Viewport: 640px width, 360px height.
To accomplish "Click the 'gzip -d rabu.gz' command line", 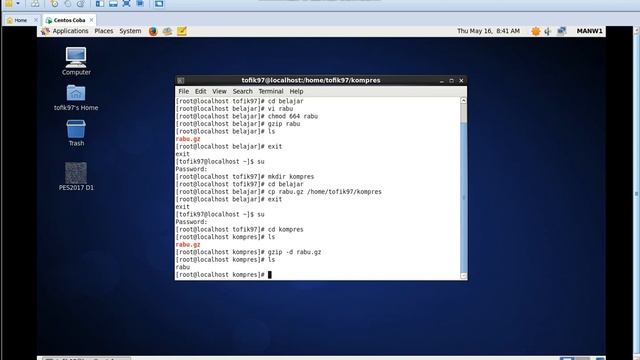I will (248, 252).
